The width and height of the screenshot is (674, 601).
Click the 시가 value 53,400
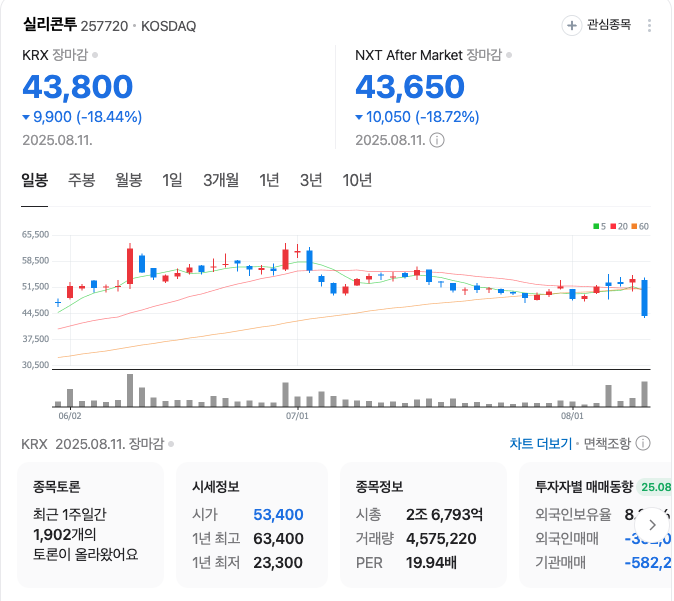[x=278, y=515]
